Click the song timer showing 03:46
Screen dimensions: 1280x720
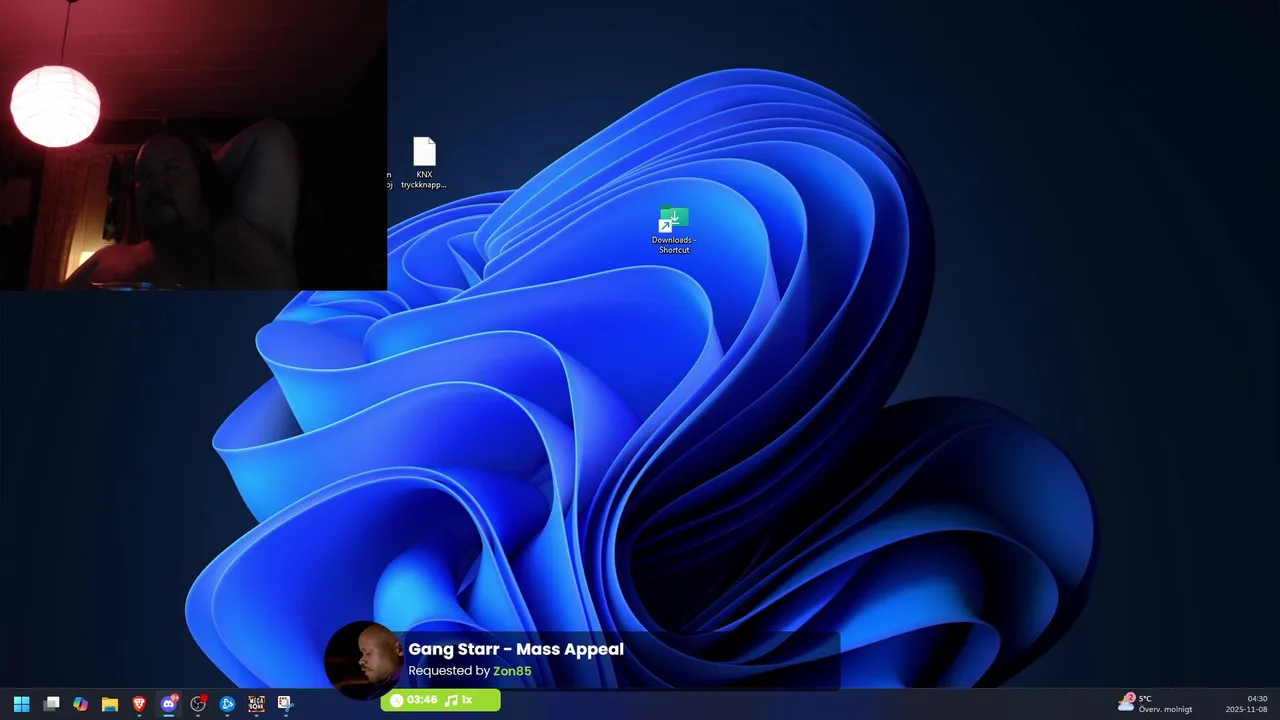(x=414, y=700)
